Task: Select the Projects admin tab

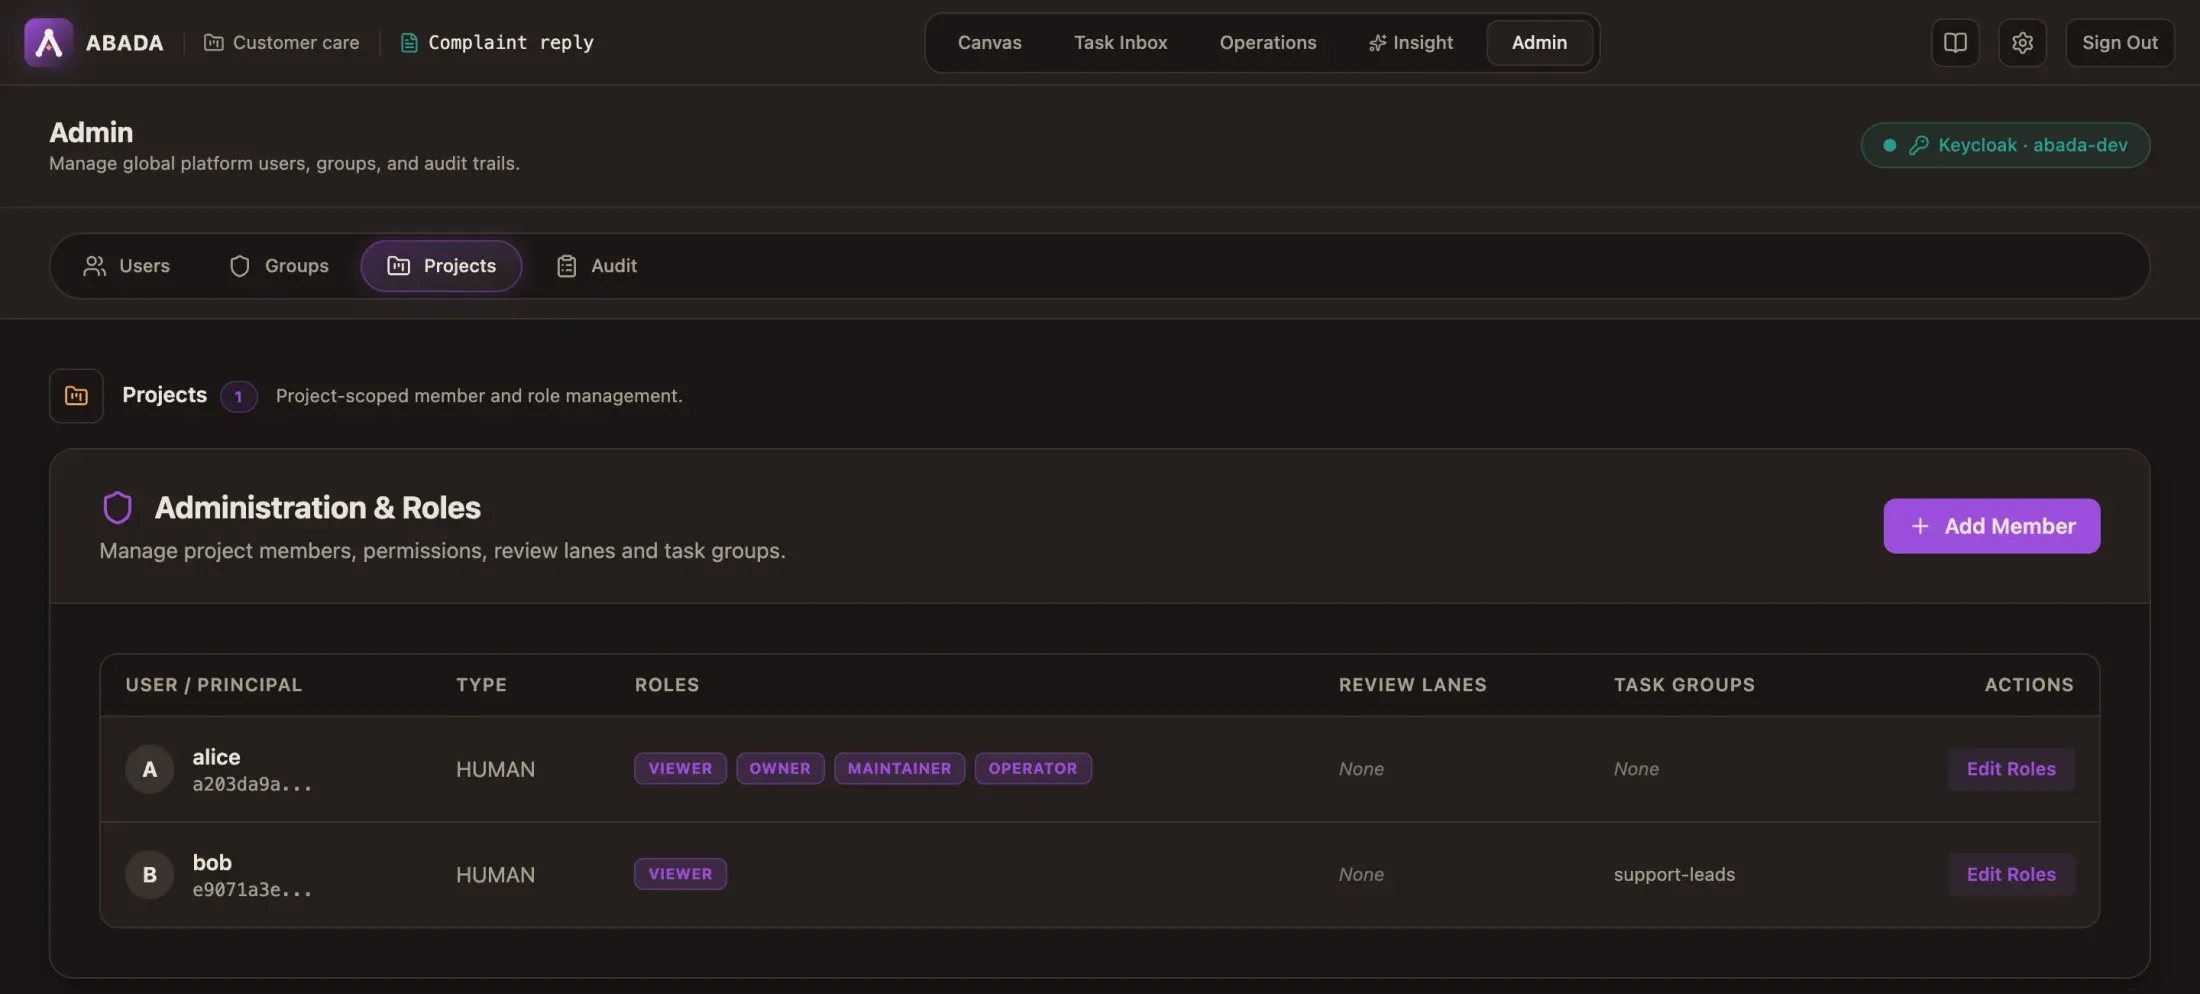Action: coord(441,266)
